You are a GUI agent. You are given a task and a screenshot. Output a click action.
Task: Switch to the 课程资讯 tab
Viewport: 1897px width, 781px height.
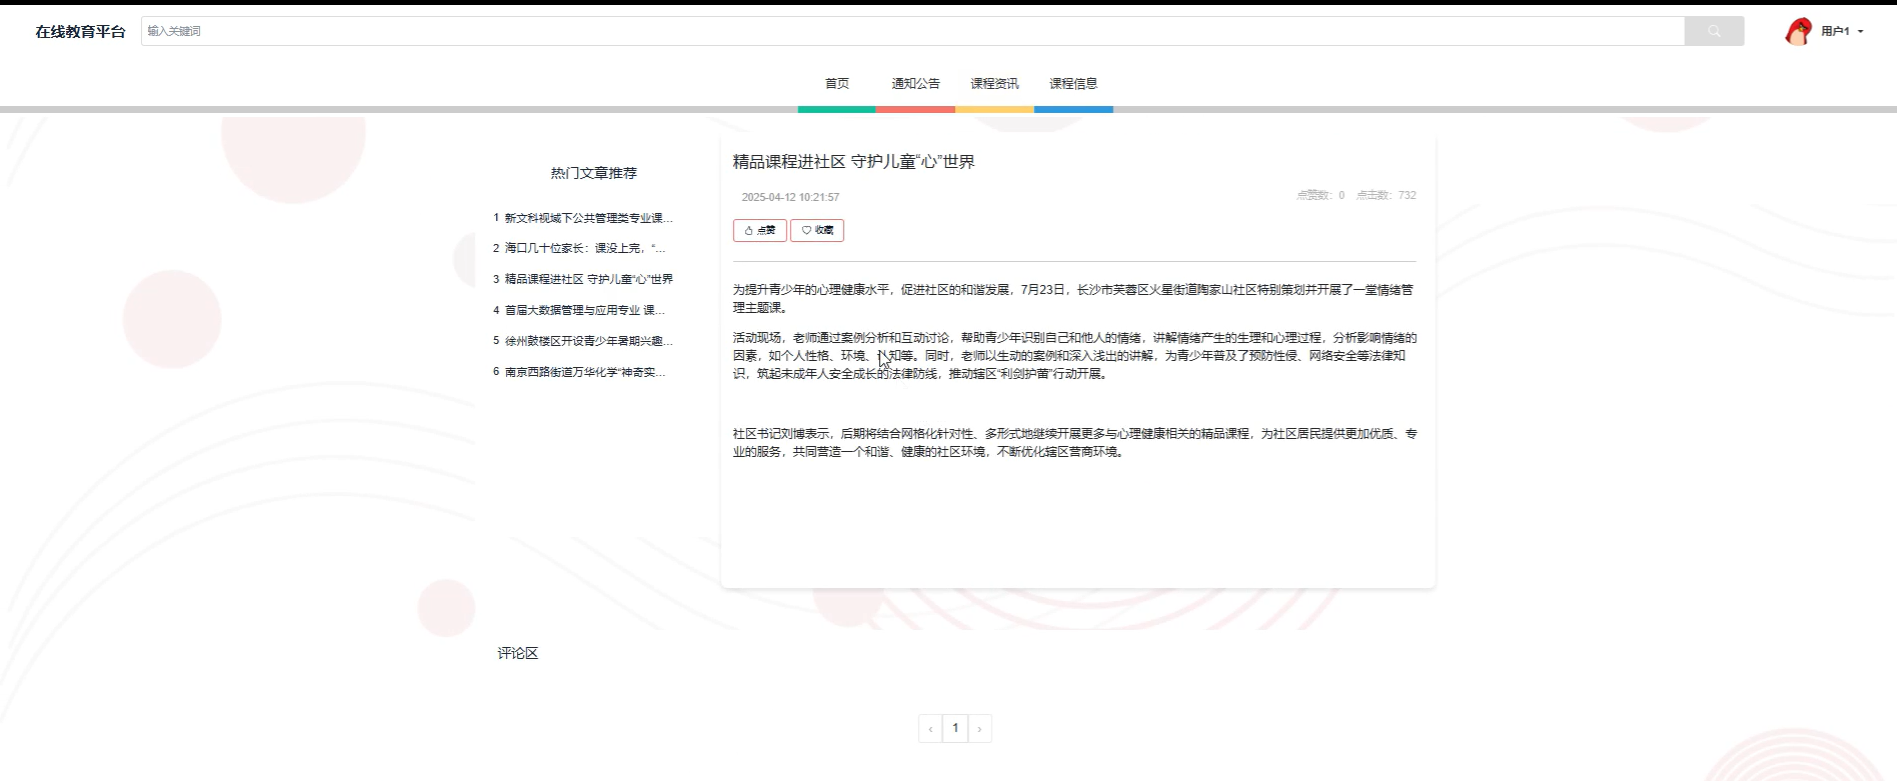(x=995, y=84)
